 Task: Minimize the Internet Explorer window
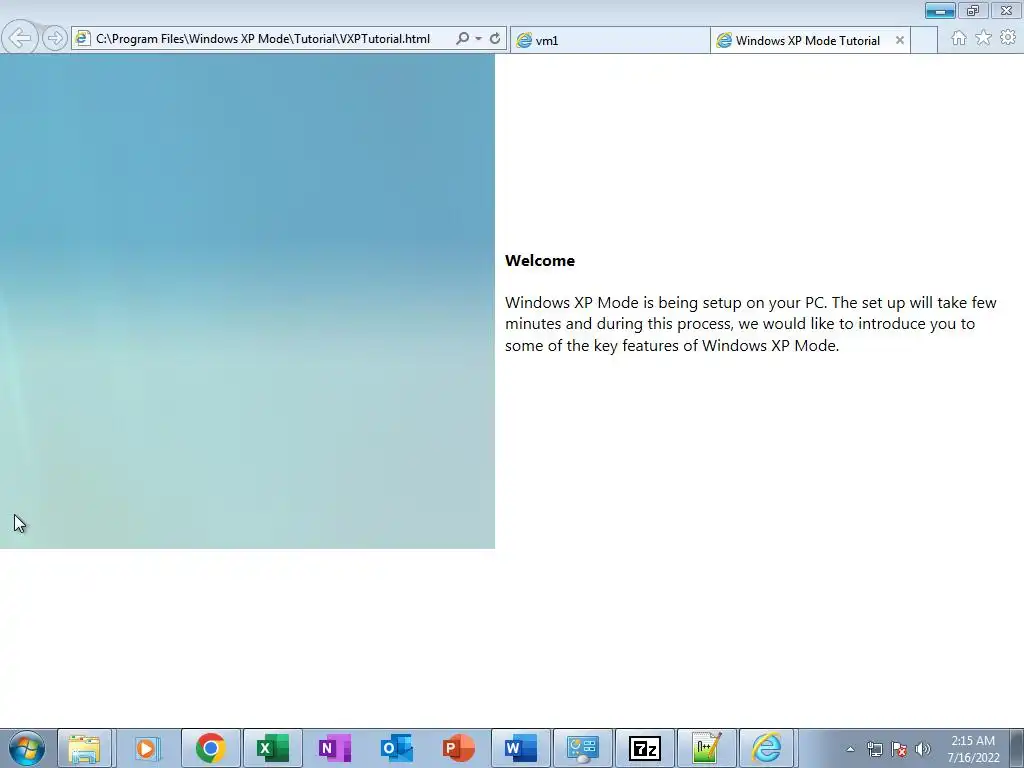pos(940,10)
